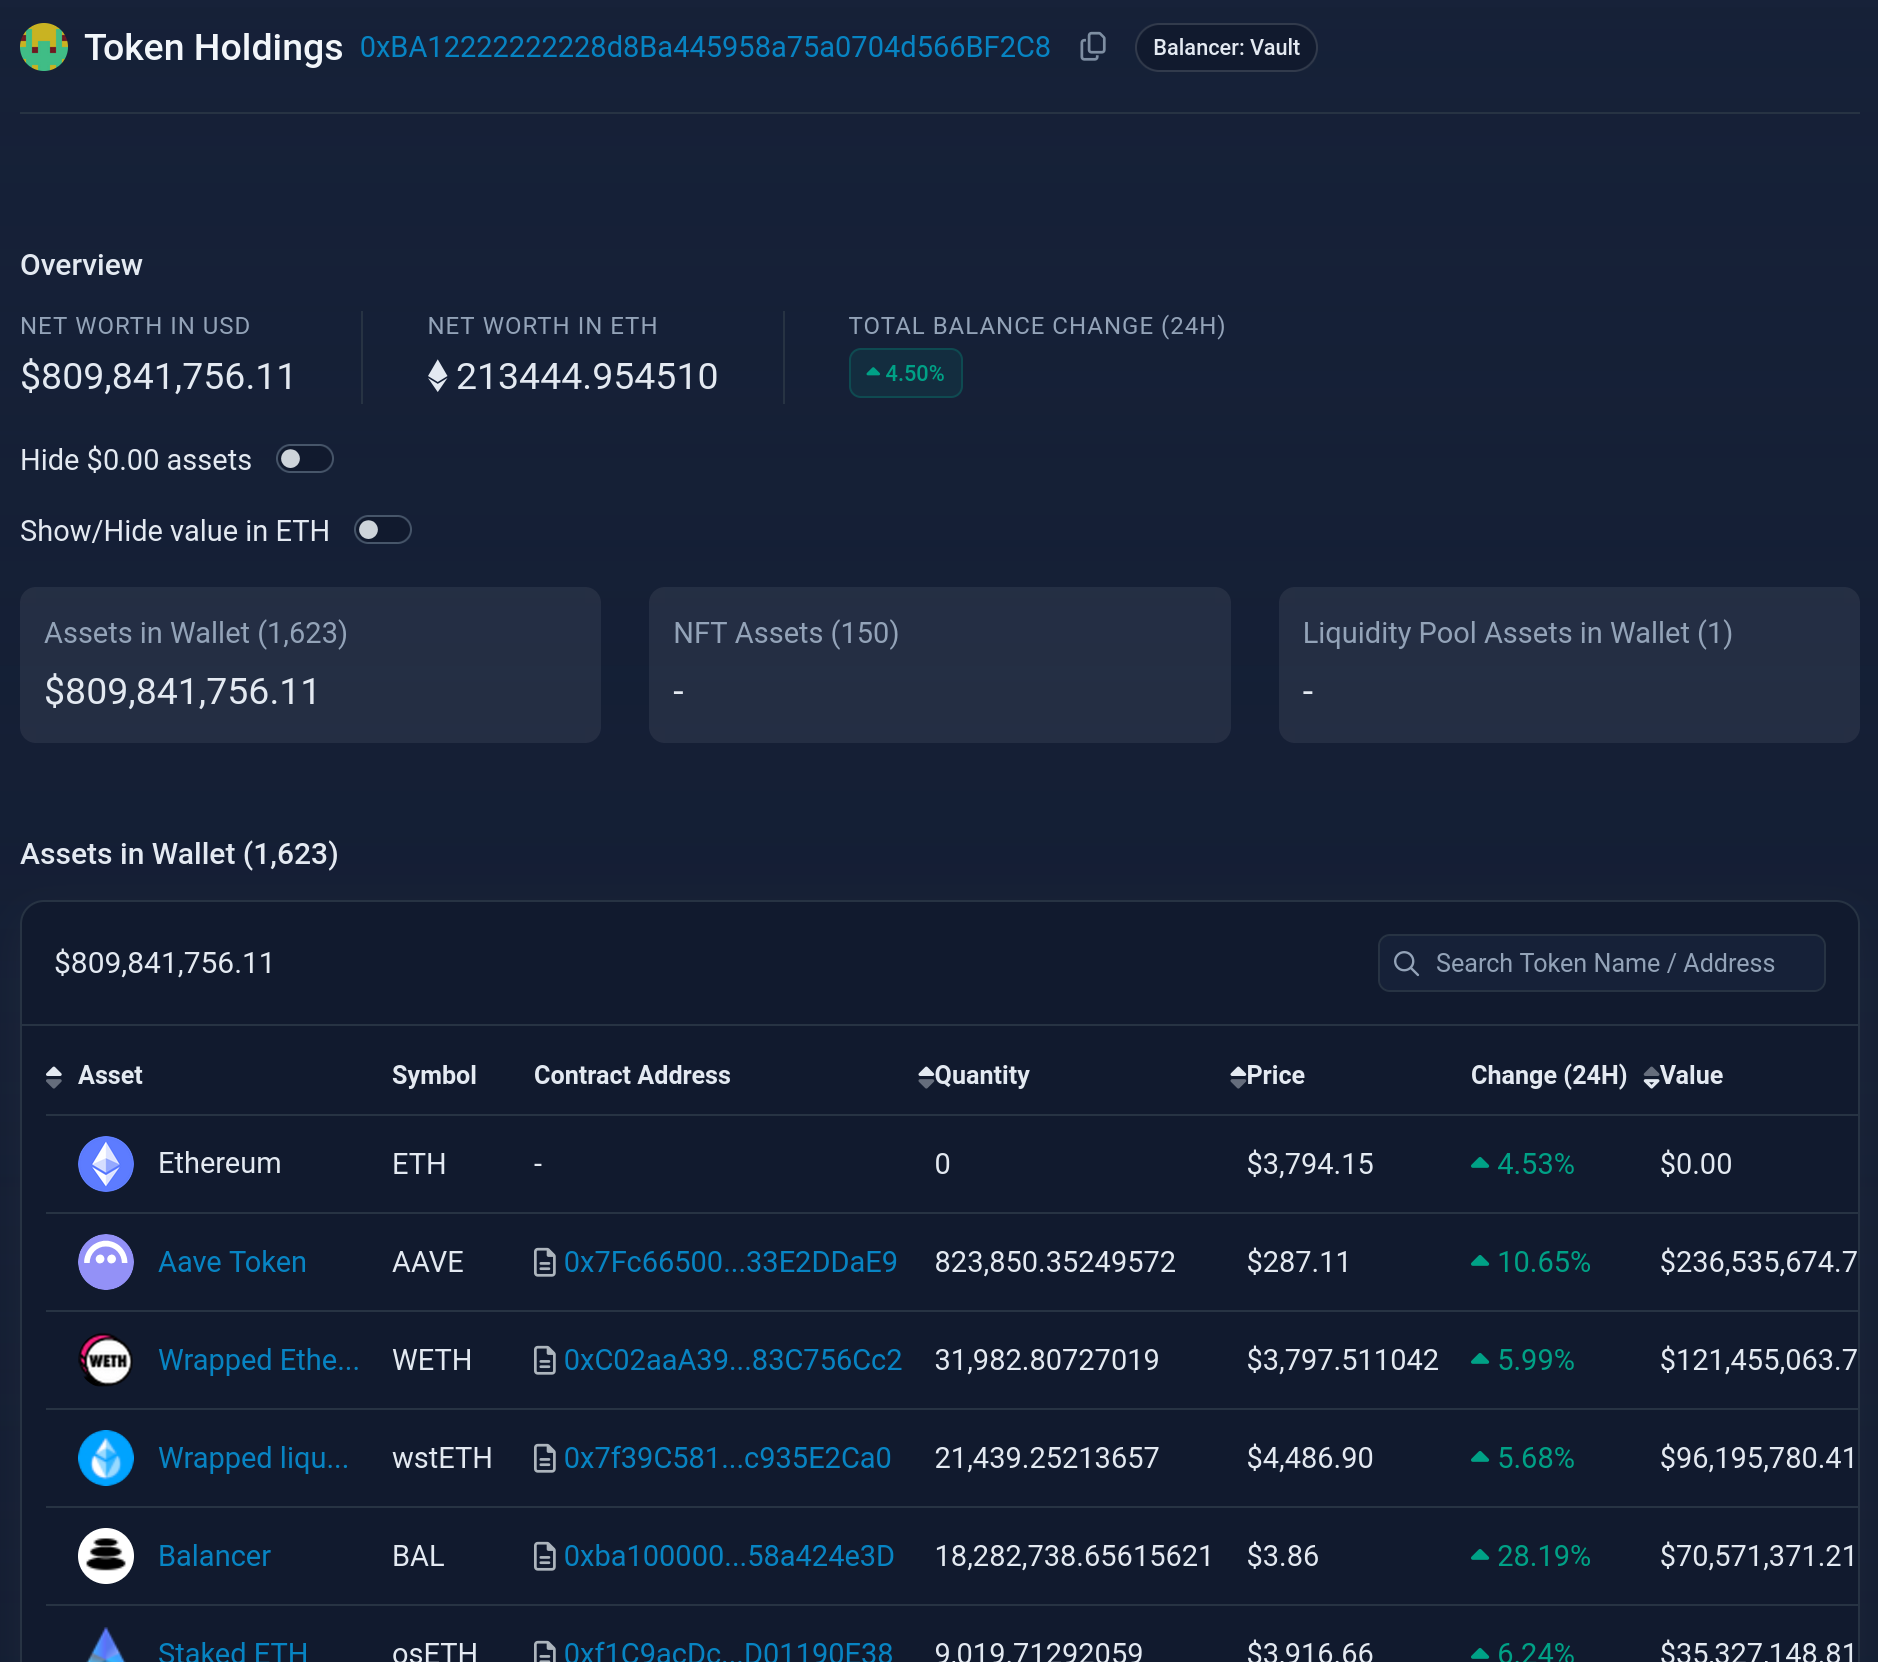The height and width of the screenshot is (1662, 1878).
Task: Click the Aave Token logo icon
Action: coord(105,1261)
